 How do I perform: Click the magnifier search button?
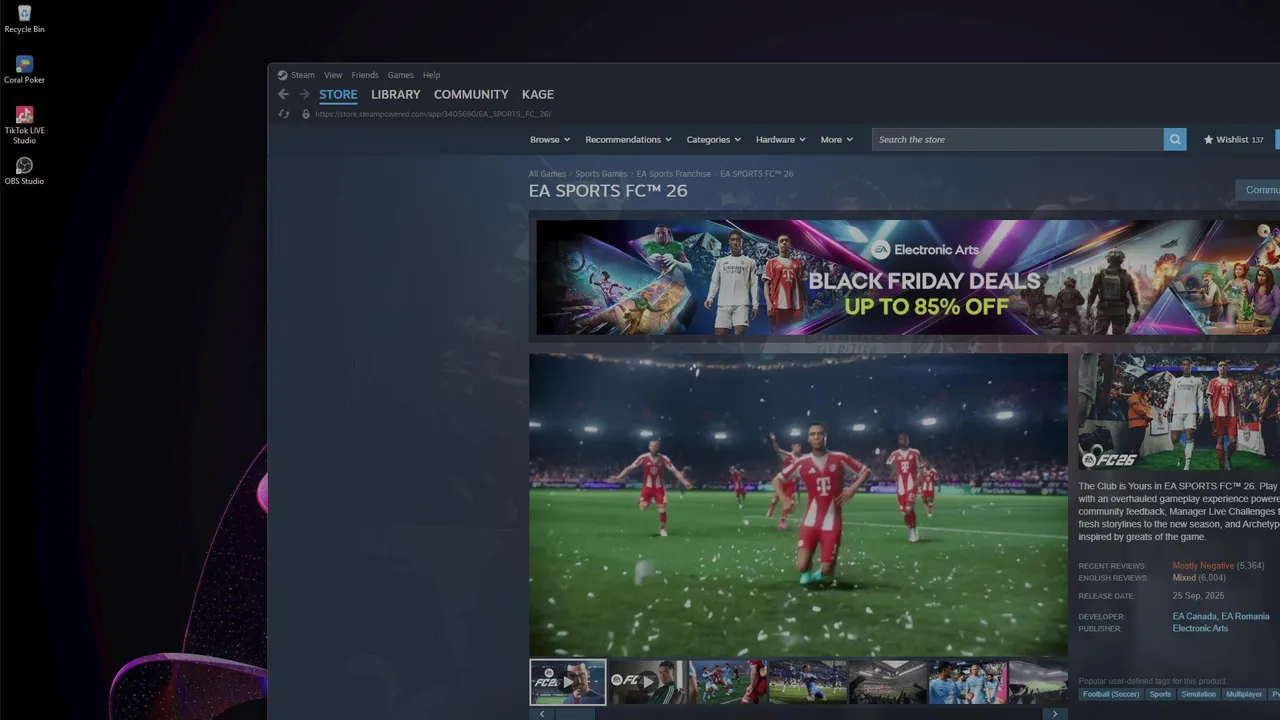[x=1175, y=140]
